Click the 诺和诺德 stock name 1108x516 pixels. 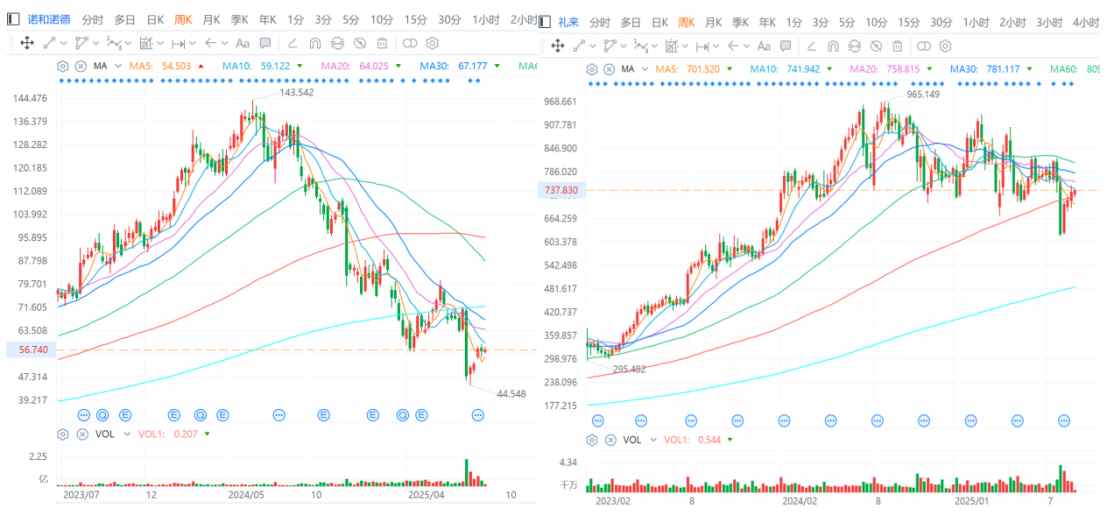49,20
